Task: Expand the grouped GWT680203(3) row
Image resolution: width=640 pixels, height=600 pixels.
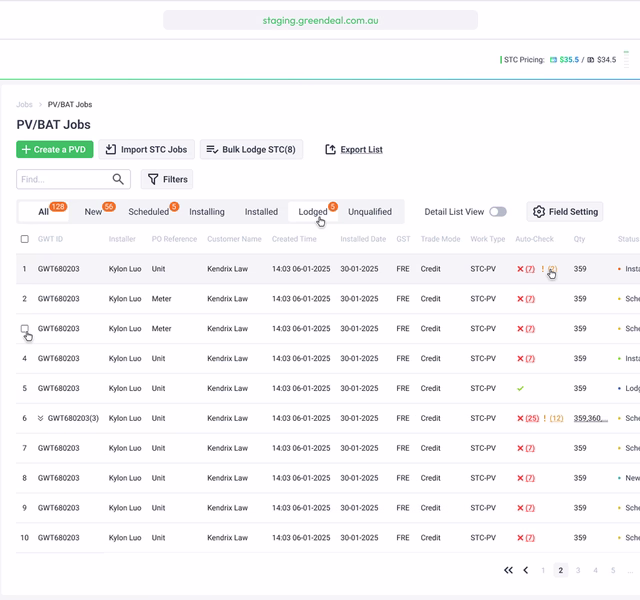Action: (x=41, y=419)
